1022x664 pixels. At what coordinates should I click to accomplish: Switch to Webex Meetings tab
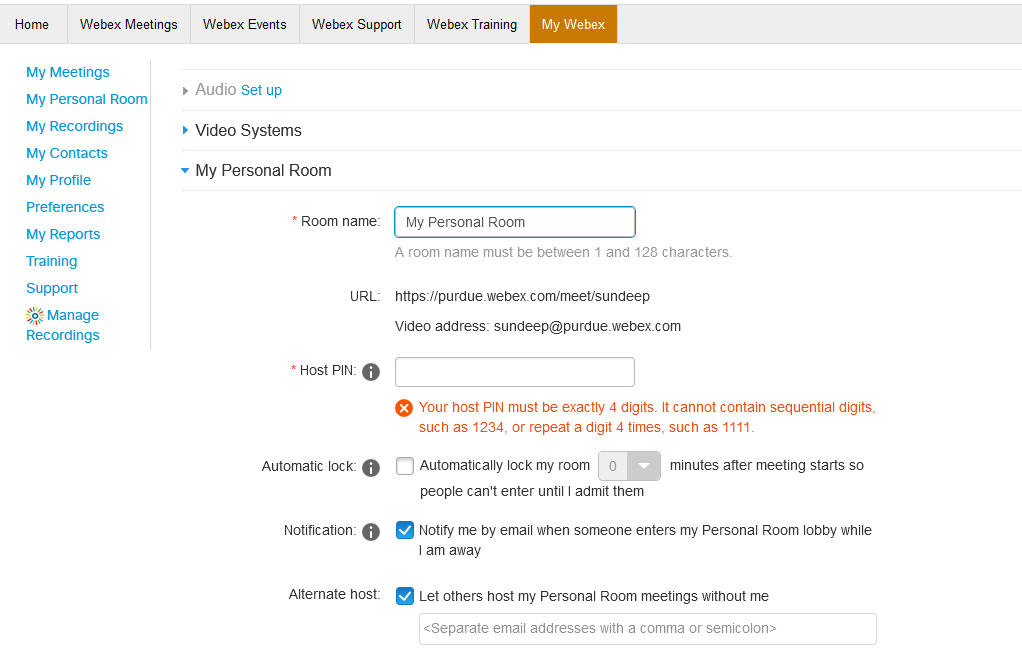(x=128, y=24)
